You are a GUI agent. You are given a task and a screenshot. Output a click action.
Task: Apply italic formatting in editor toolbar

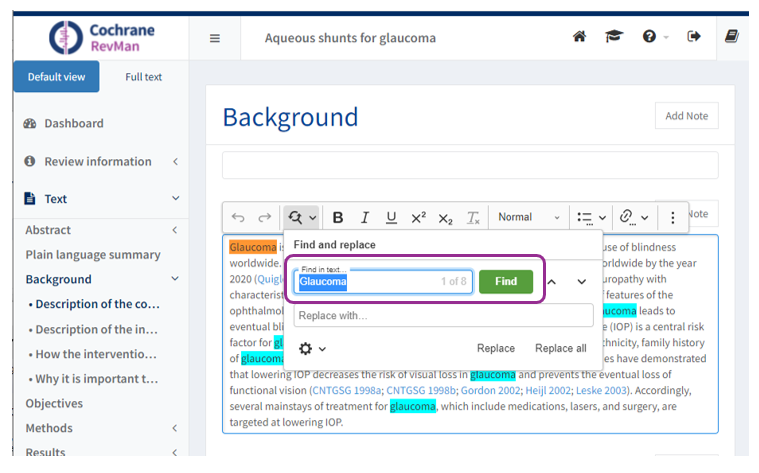[x=365, y=217]
